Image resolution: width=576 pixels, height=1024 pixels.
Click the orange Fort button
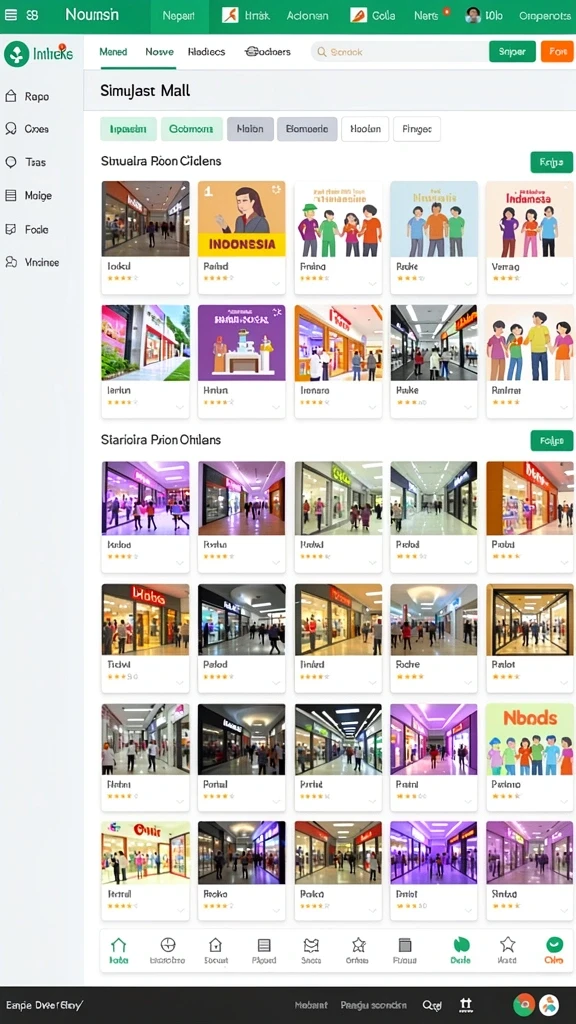[557, 52]
